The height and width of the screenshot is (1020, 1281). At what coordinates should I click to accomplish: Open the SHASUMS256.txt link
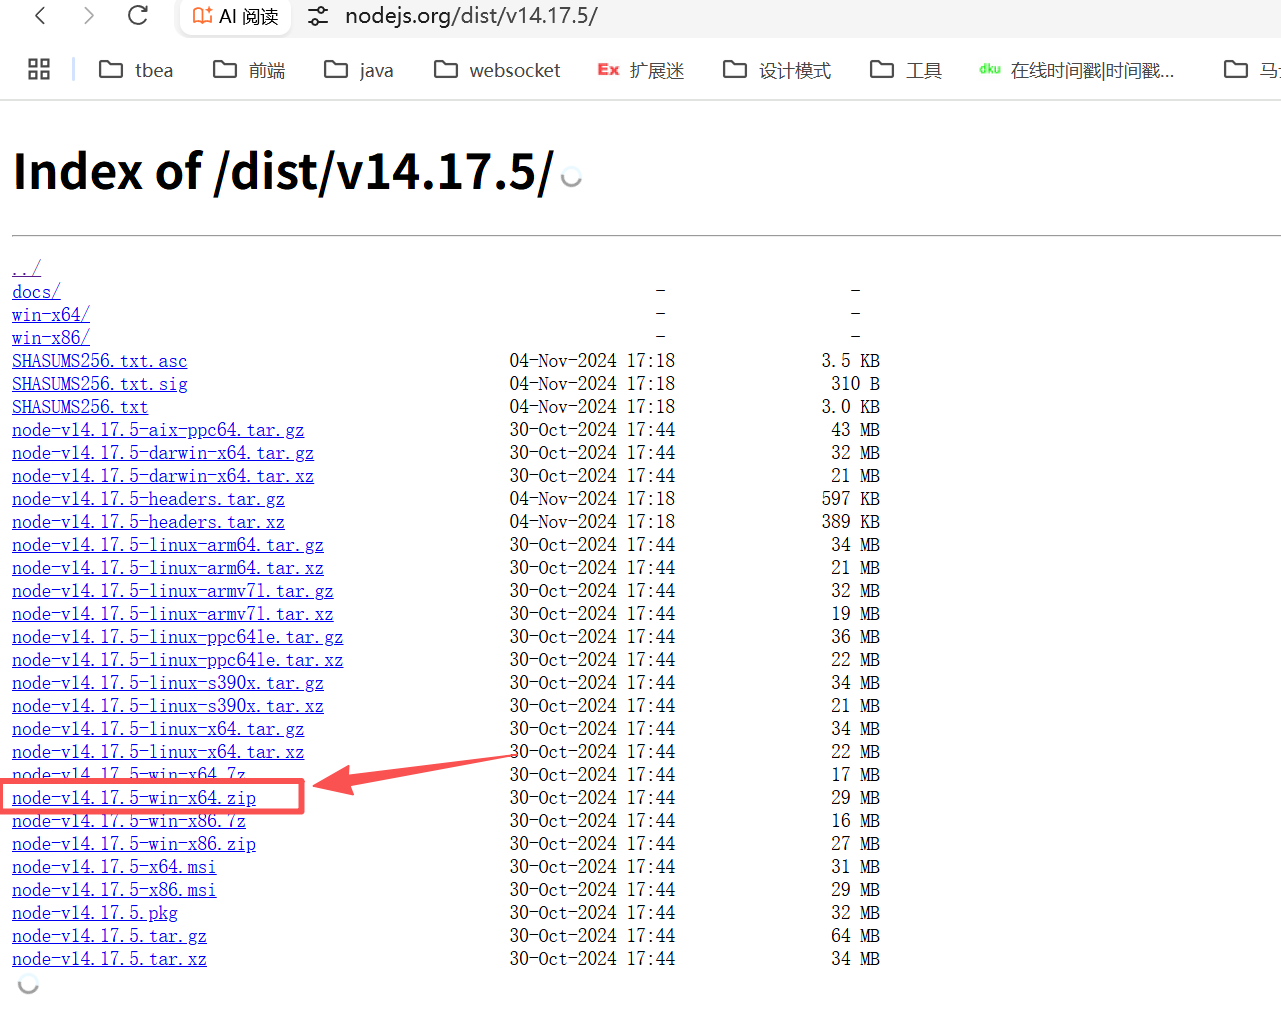pos(80,406)
